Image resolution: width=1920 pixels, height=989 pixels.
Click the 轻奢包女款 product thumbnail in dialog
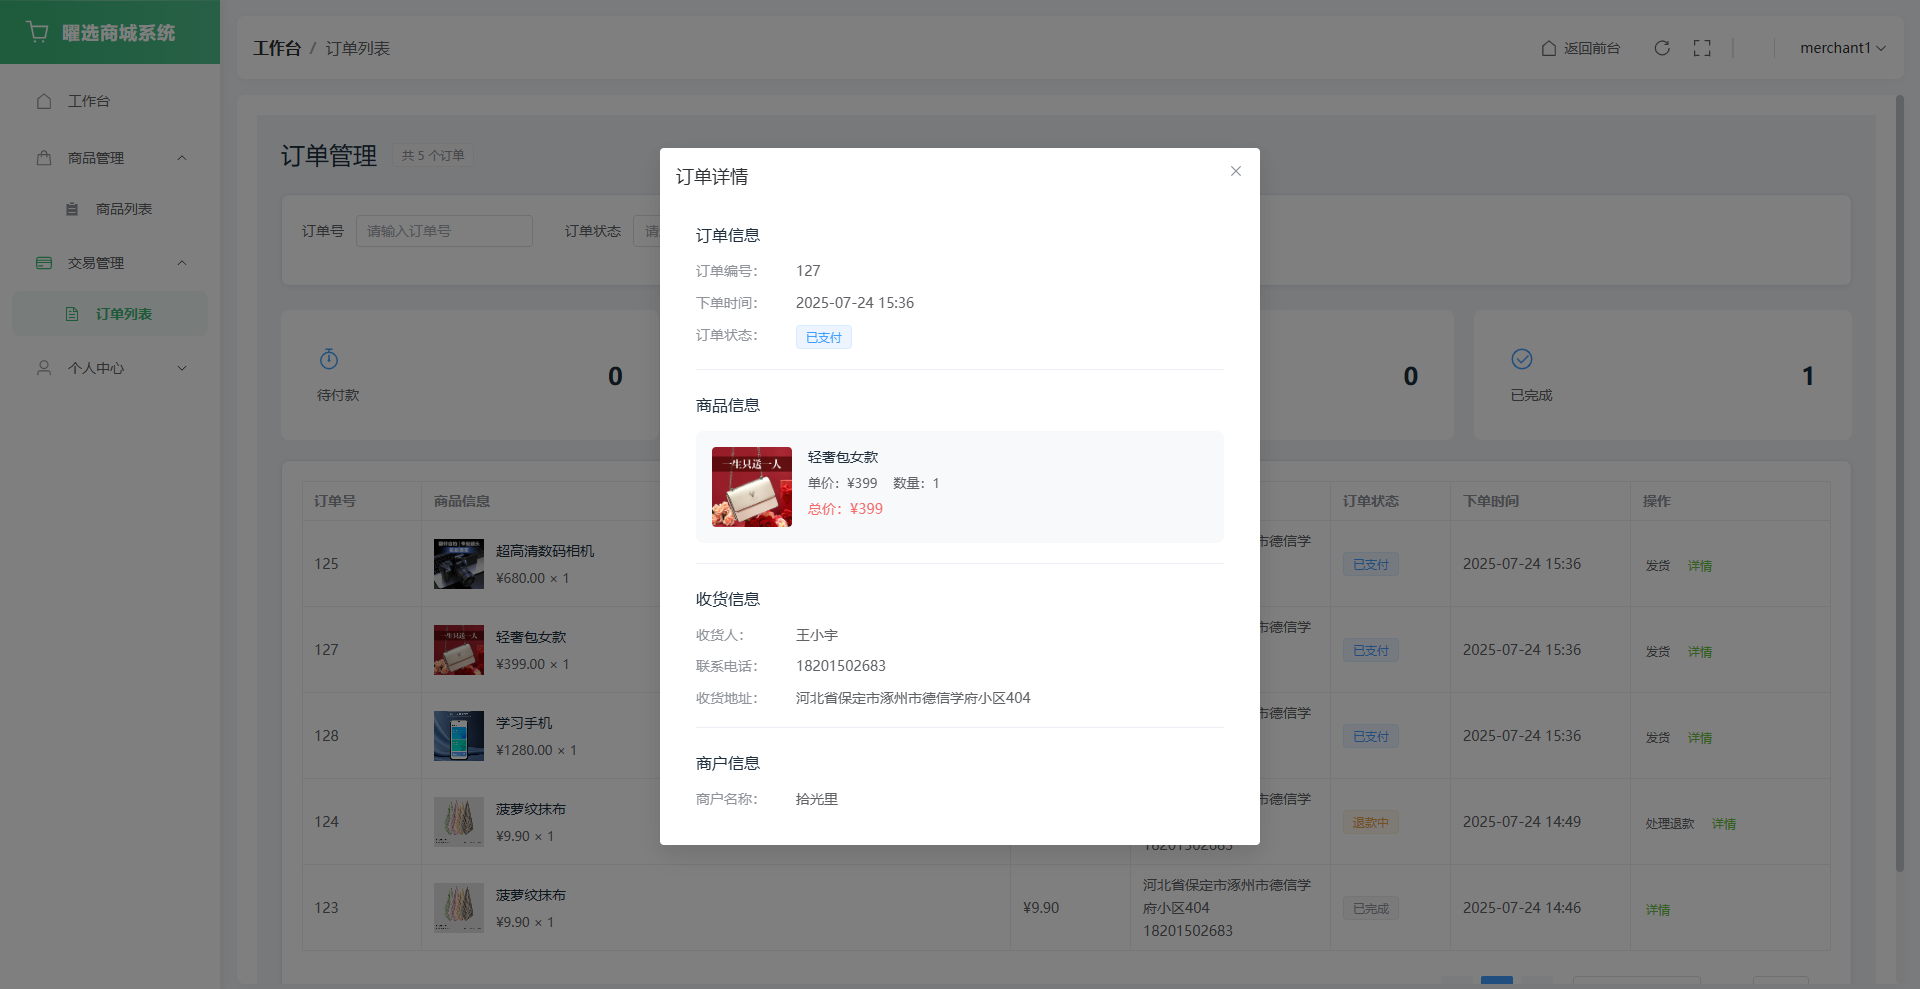(x=752, y=487)
